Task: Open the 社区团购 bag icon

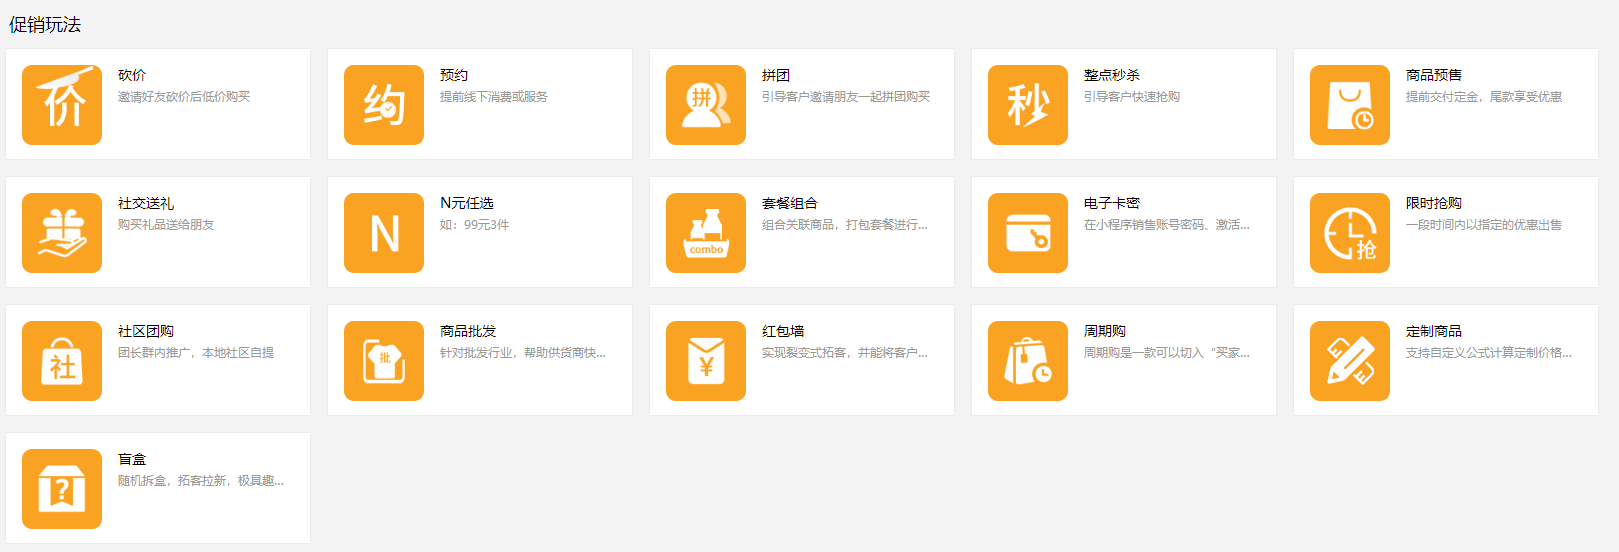Action: tap(62, 361)
